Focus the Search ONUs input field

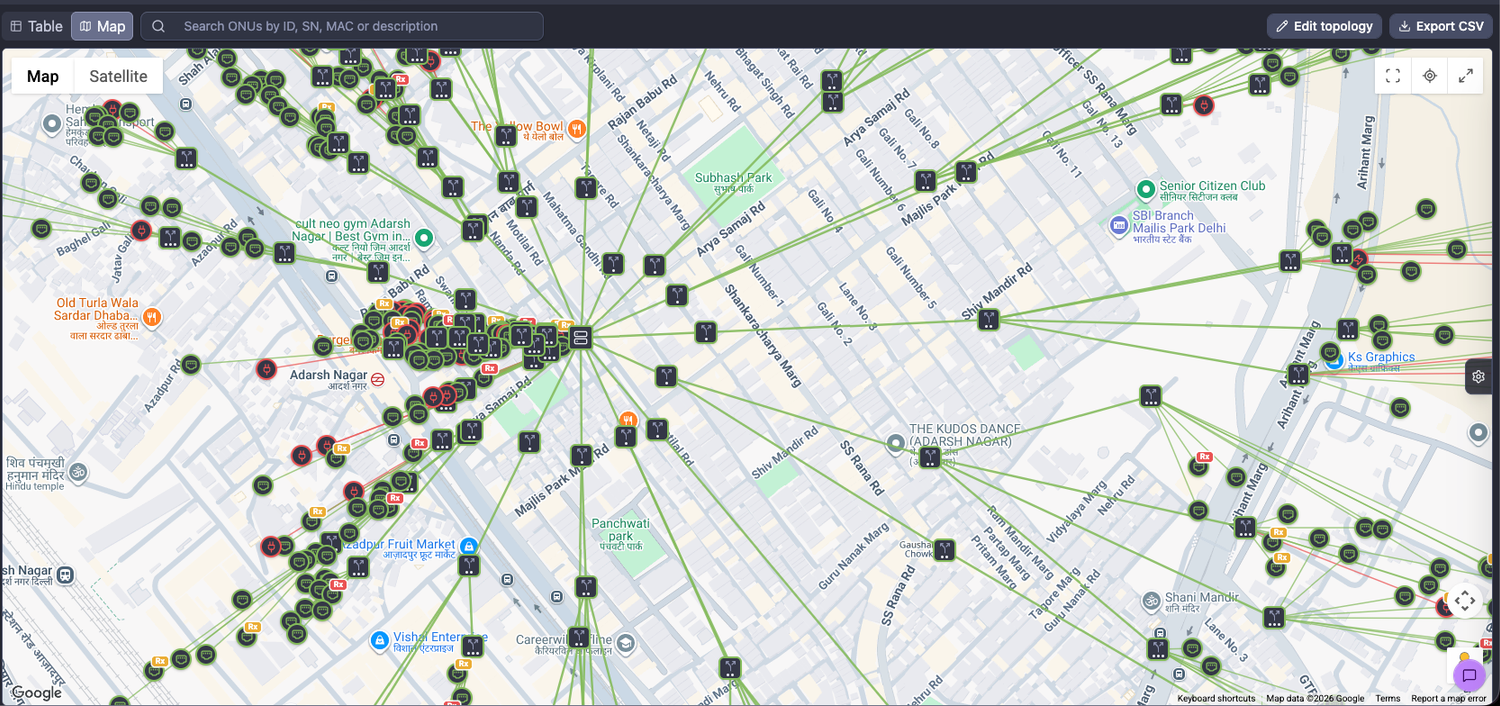pos(342,26)
